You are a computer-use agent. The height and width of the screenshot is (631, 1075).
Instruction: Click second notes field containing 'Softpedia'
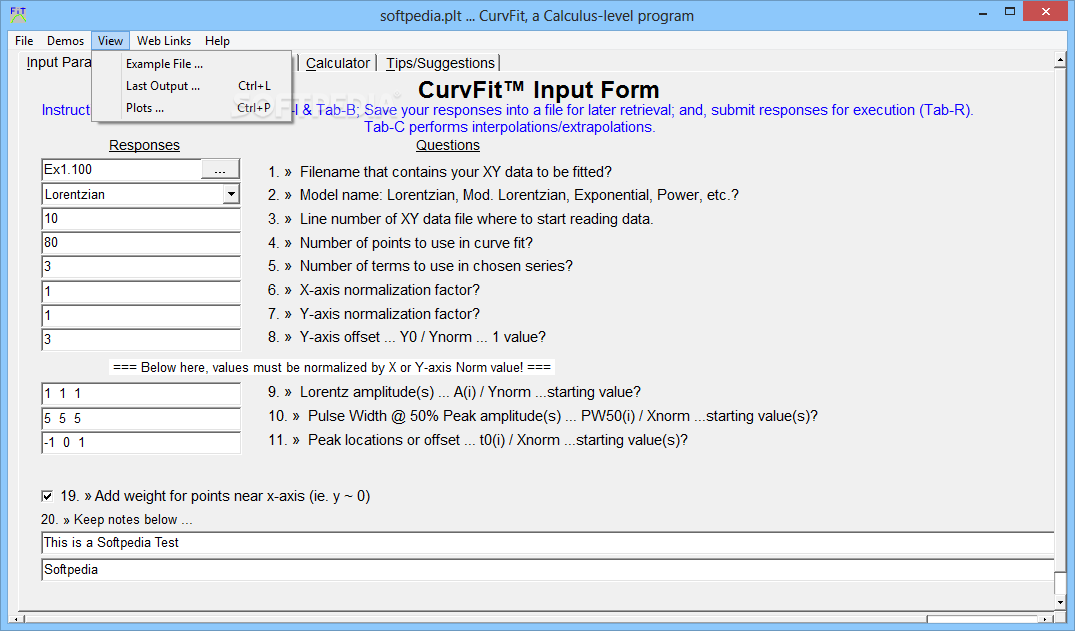click(x=548, y=569)
